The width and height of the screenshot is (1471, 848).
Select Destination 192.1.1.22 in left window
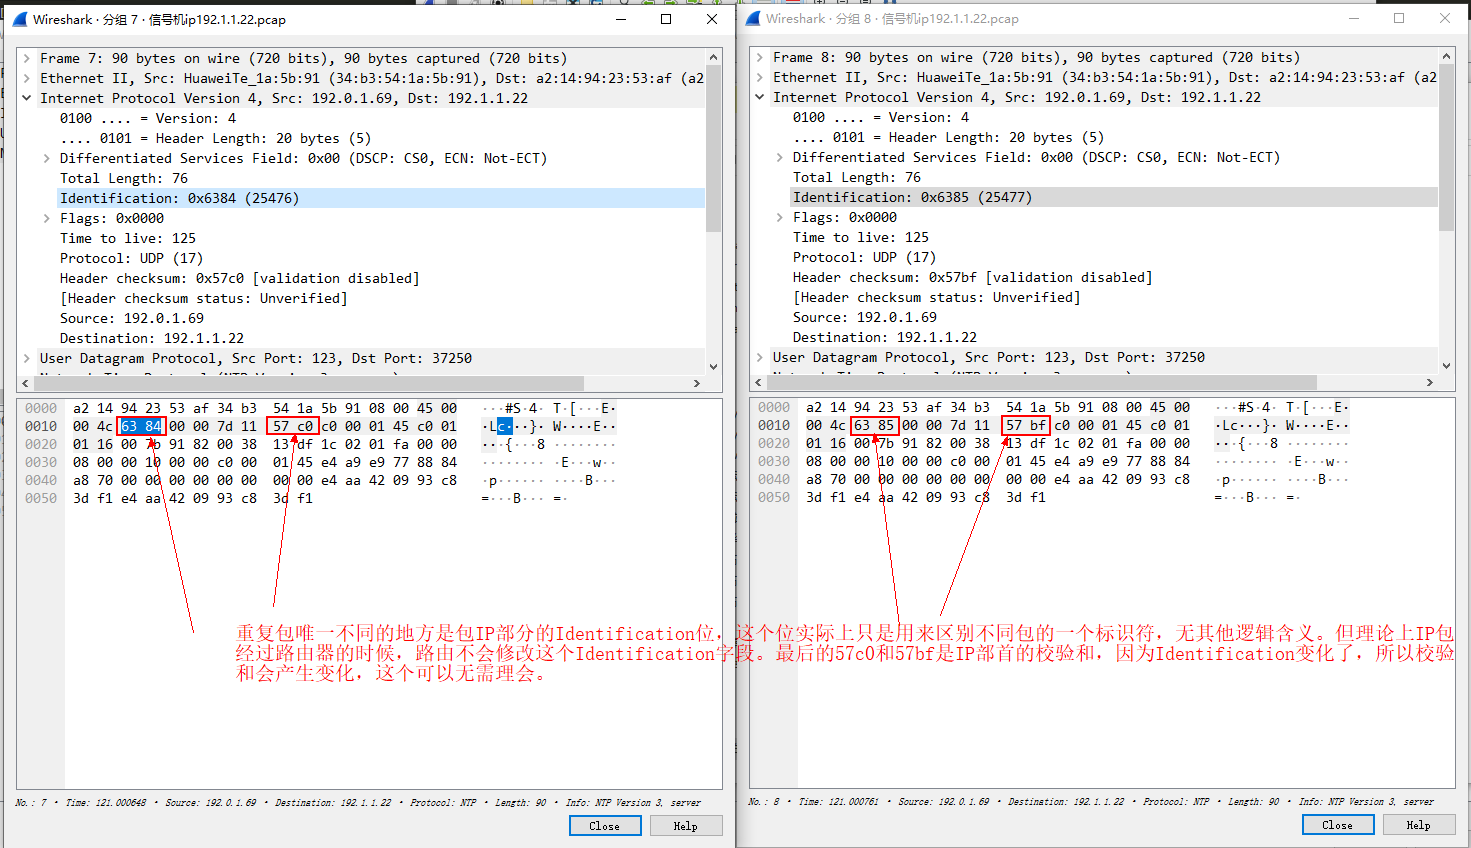[151, 338]
